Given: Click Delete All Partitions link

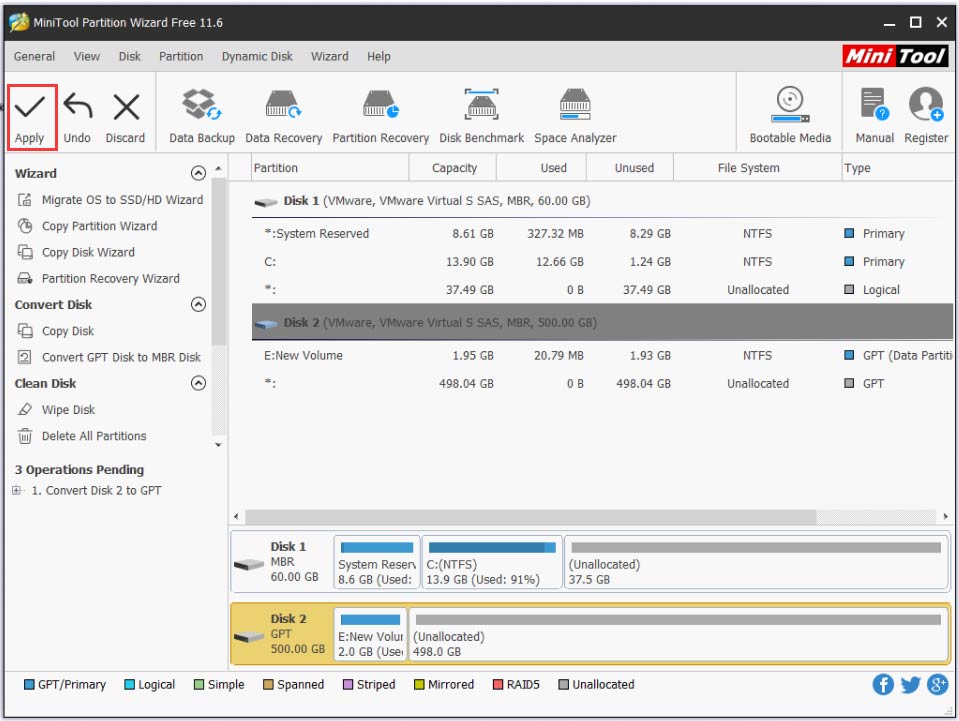Looking at the screenshot, I should [x=94, y=437].
